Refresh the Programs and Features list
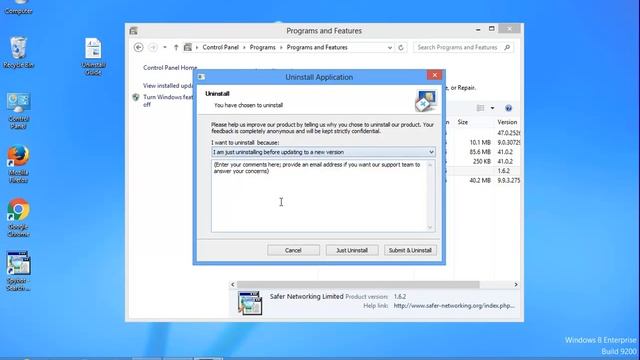Viewport: 640px width, 360px height. (401, 47)
